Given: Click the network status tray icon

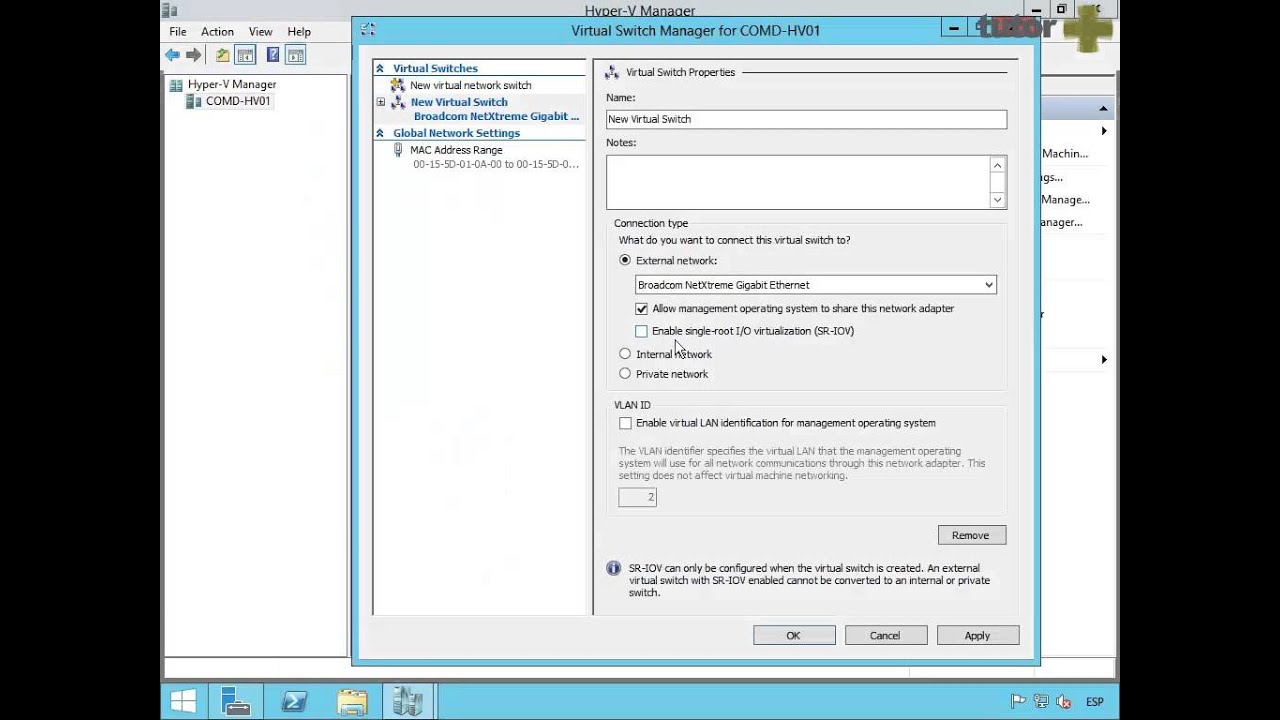Looking at the screenshot, I should point(1041,702).
